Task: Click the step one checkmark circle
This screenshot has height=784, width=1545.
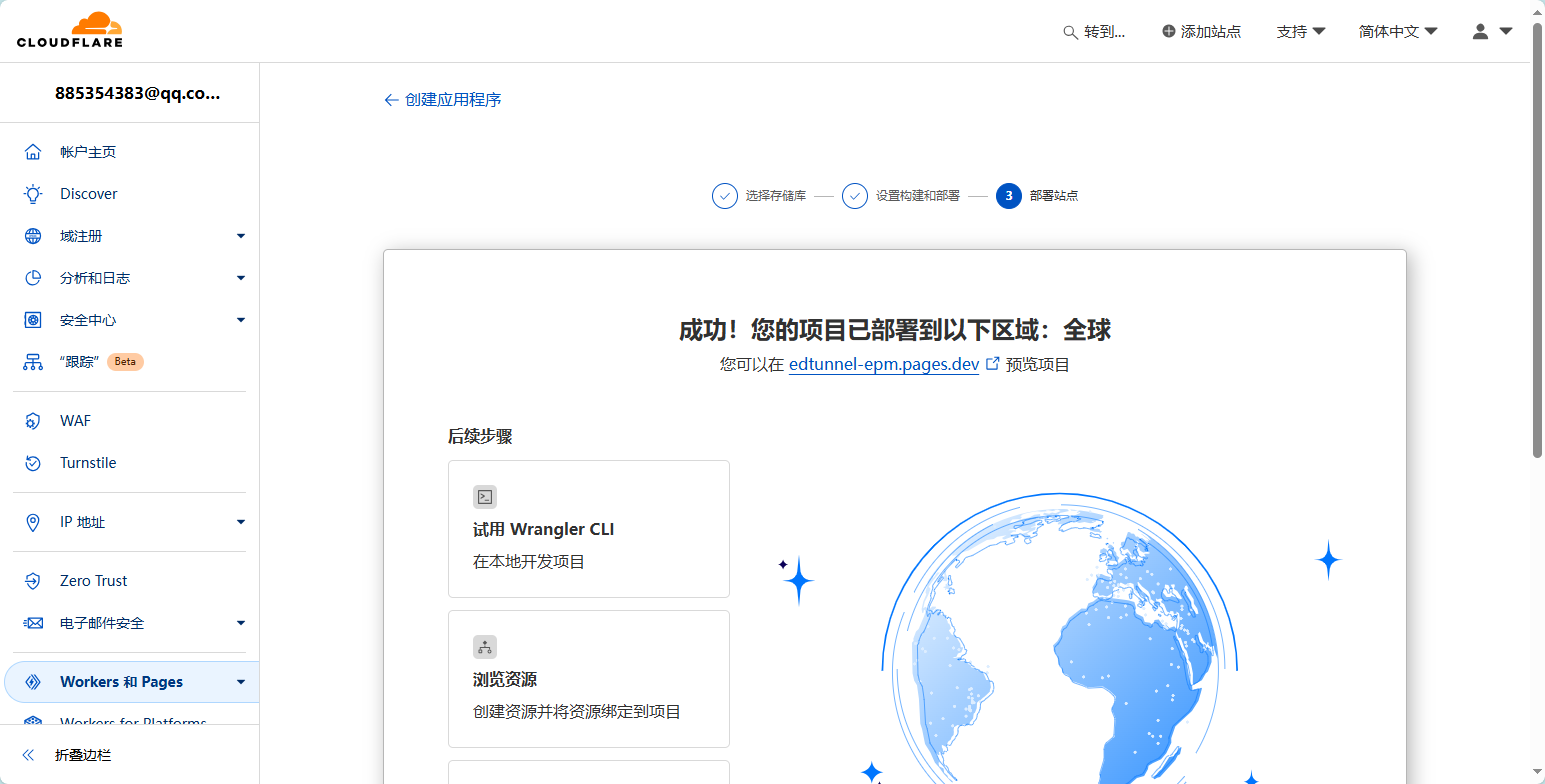Action: pyautogui.click(x=725, y=196)
